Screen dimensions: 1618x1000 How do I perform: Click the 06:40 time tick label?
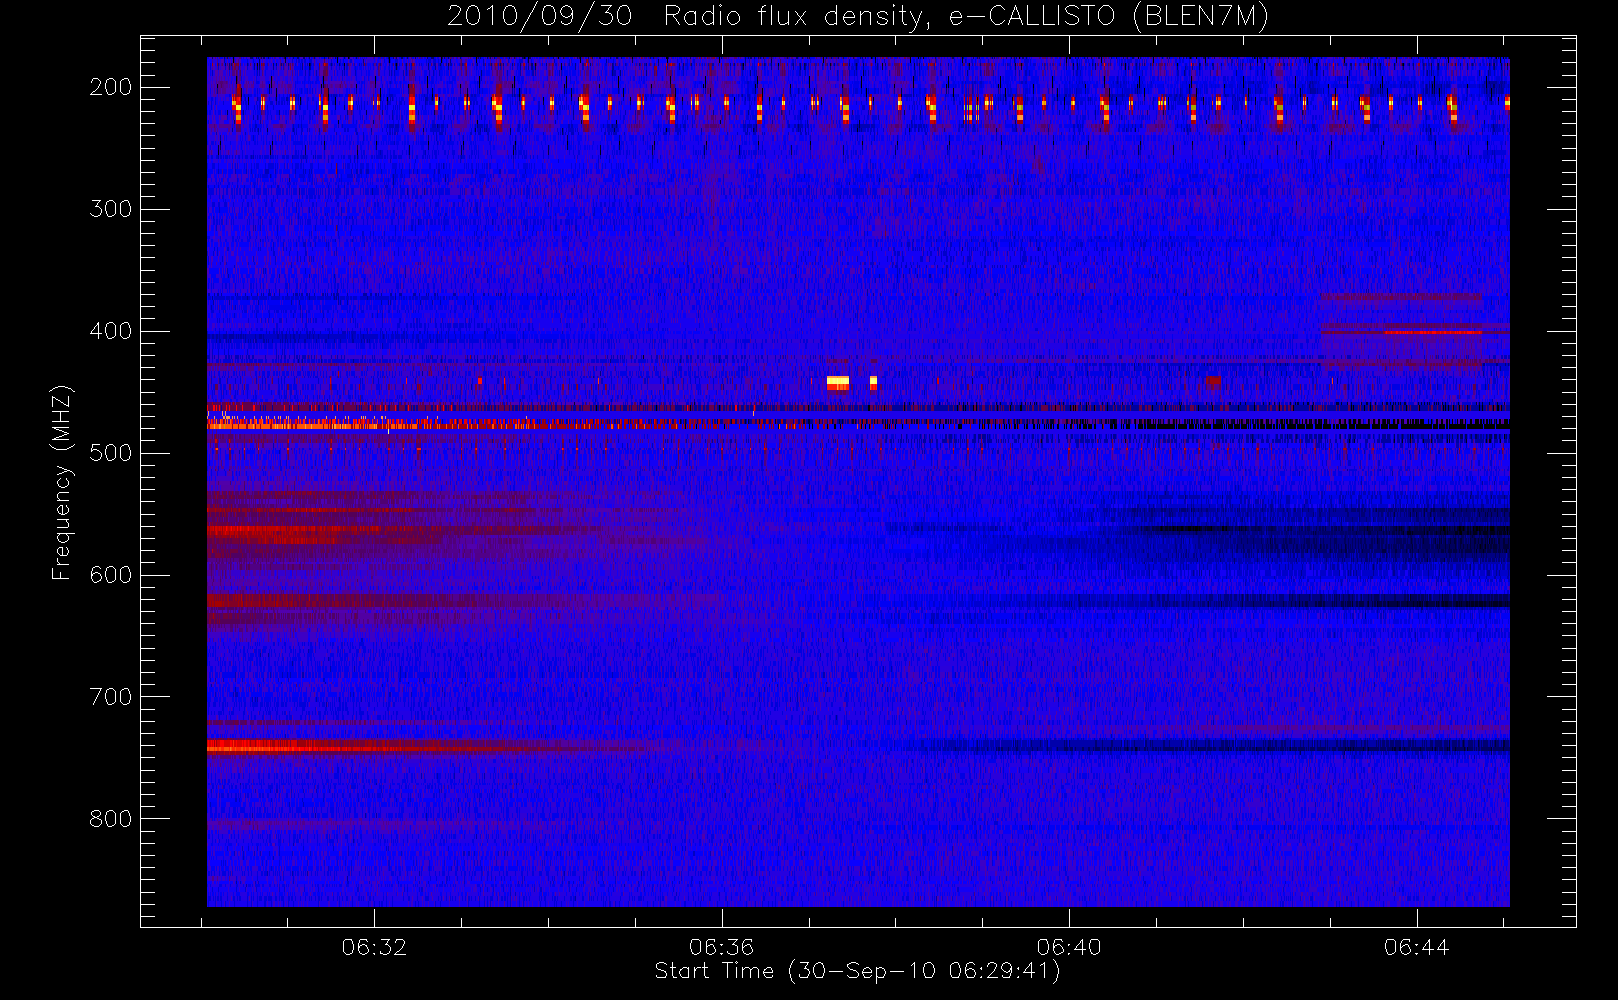(1069, 947)
